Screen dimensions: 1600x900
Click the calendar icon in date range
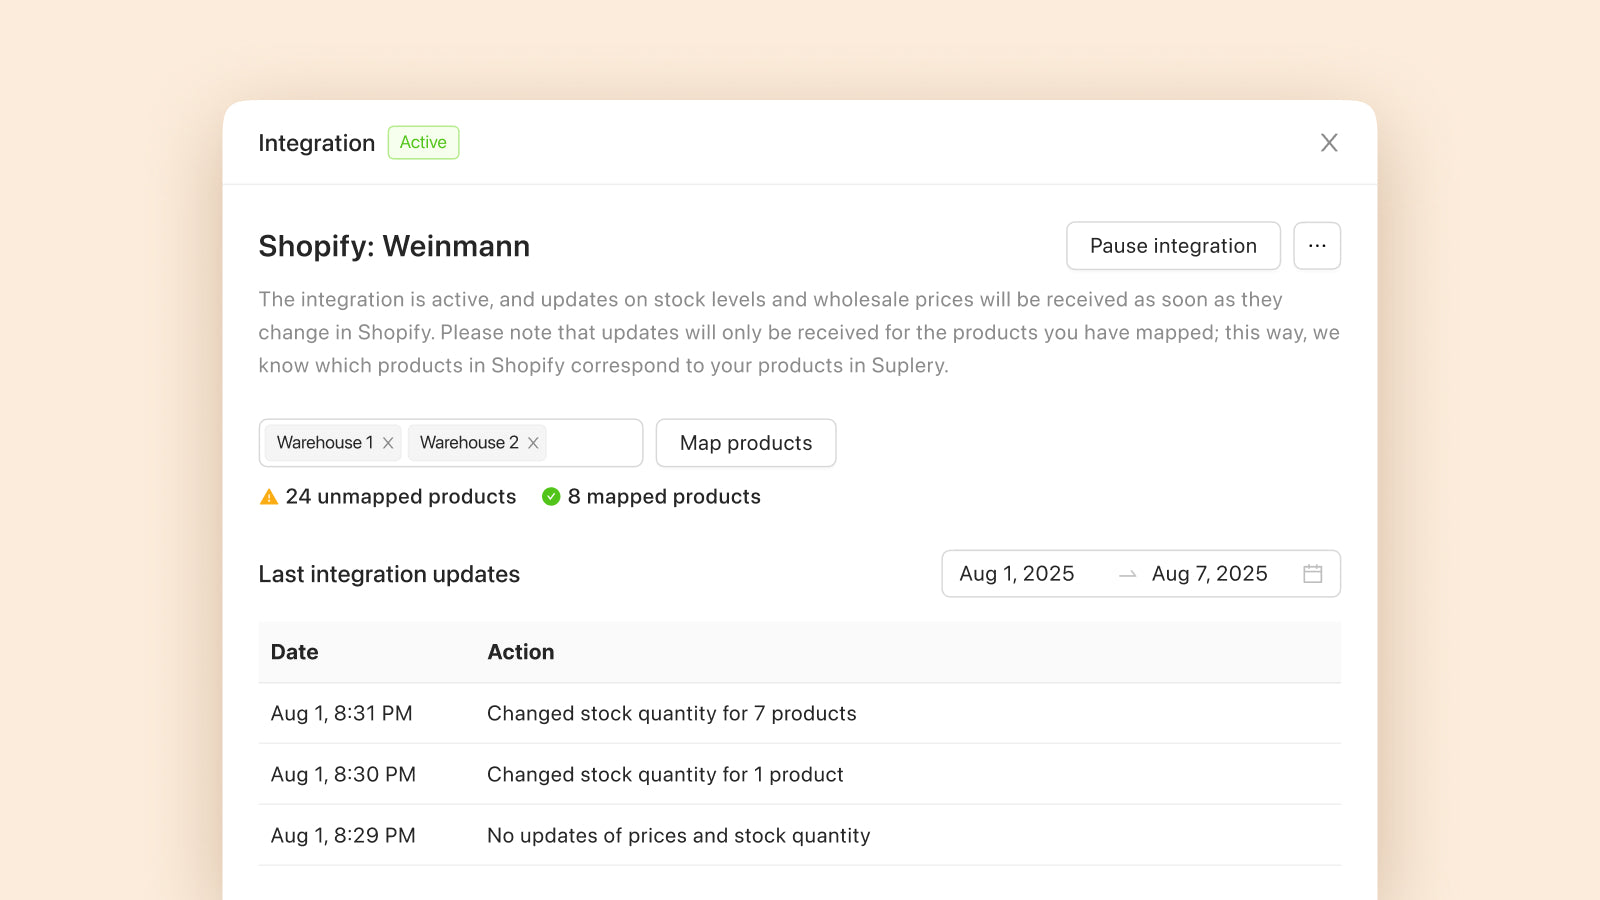point(1313,574)
